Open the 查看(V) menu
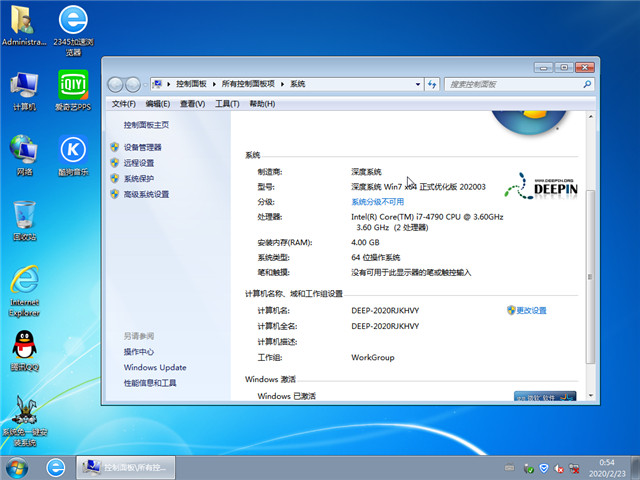This screenshot has height=480, width=640. 193,104
